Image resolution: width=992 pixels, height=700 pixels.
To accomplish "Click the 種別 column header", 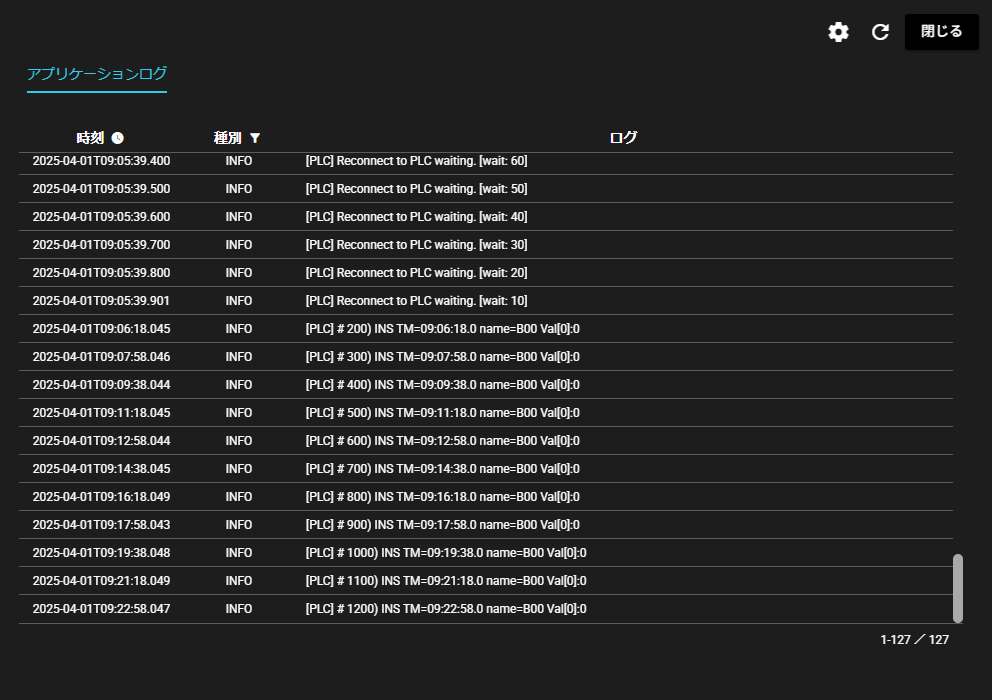I will (x=227, y=138).
